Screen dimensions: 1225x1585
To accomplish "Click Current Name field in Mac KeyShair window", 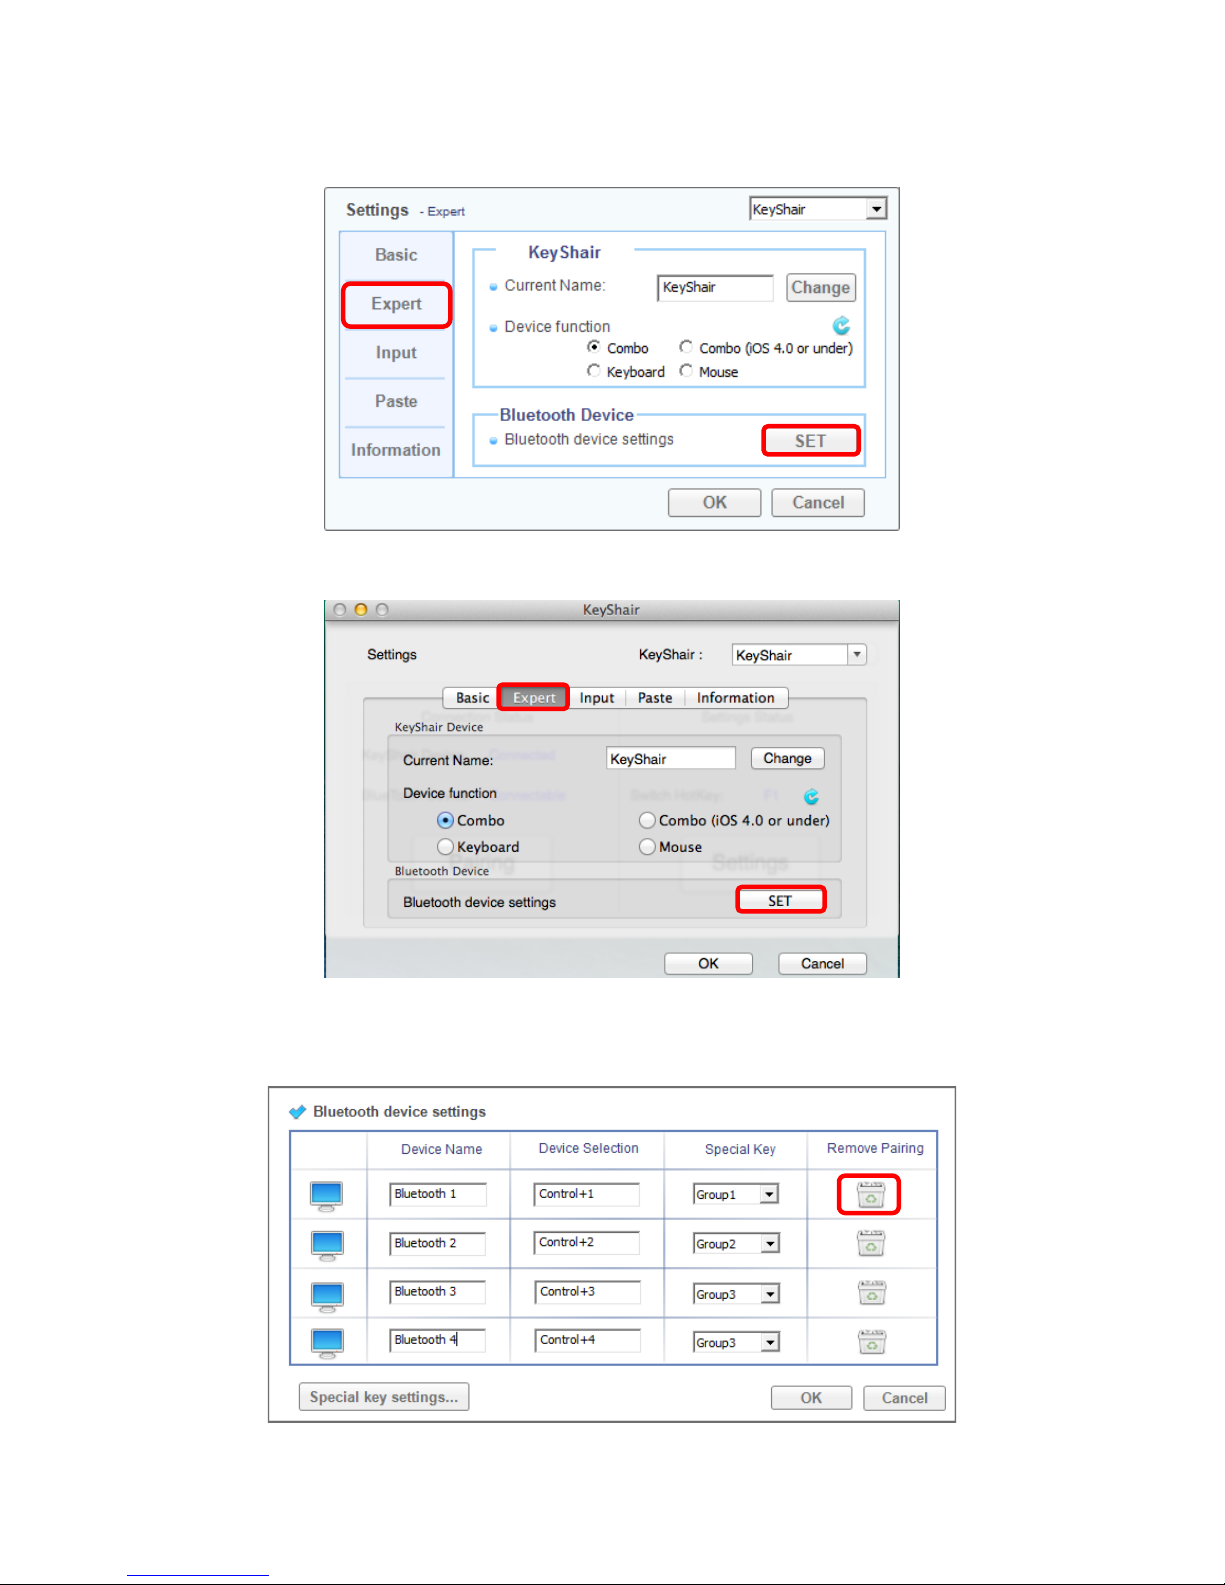I will 671,759.
